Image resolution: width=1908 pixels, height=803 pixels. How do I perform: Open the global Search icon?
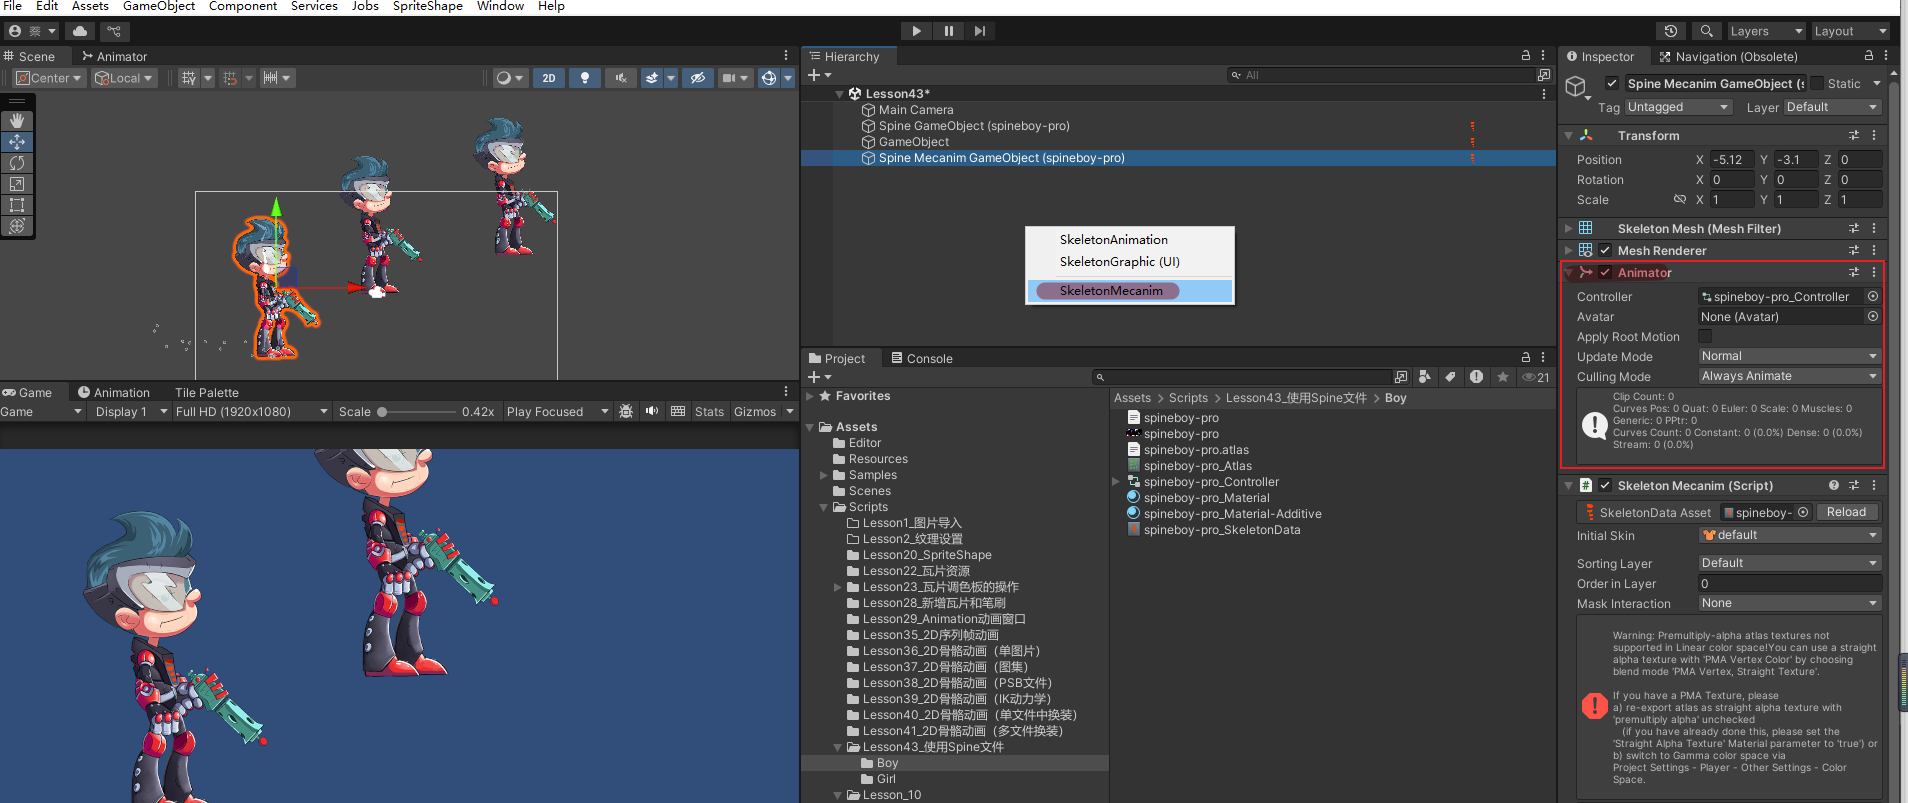click(x=1706, y=31)
